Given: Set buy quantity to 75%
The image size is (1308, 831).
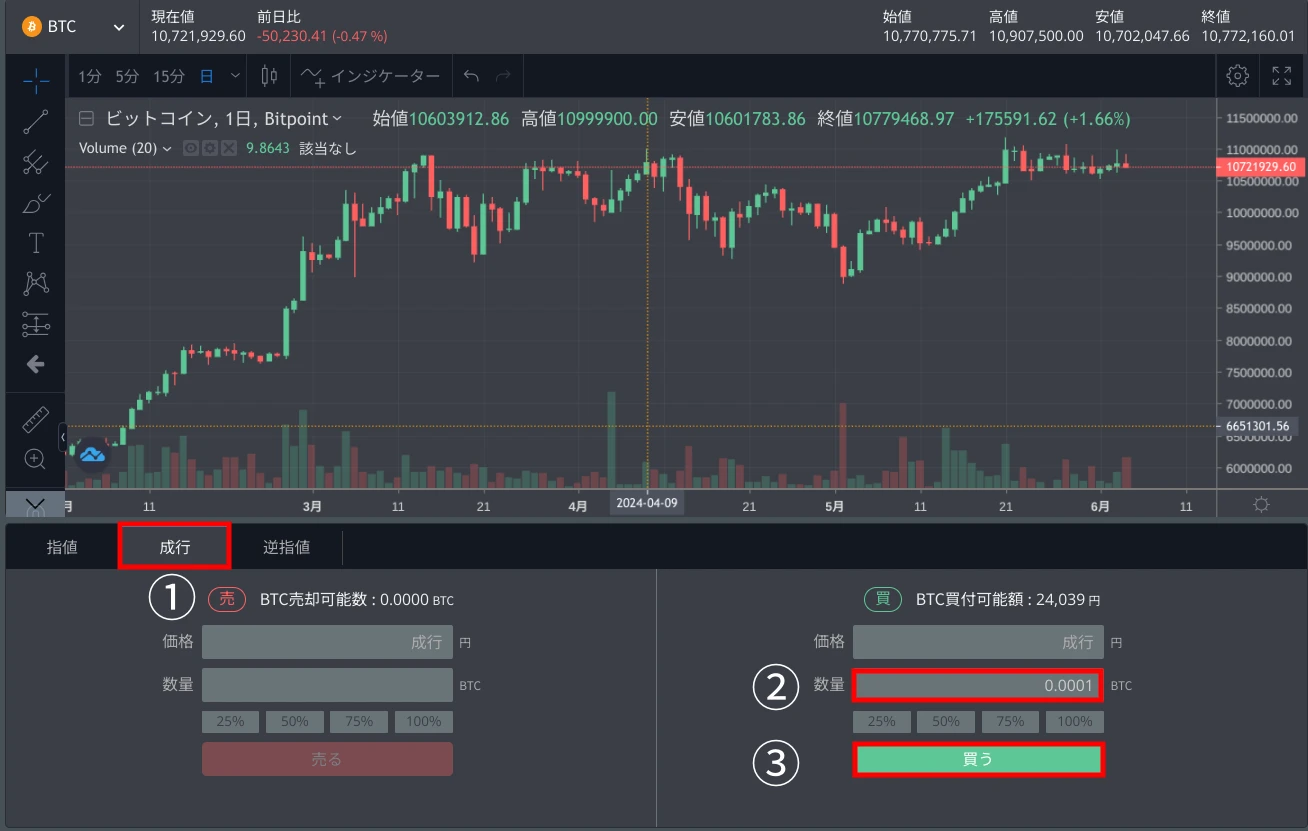Looking at the screenshot, I should pyautogui.click(x=1010, y=721).
